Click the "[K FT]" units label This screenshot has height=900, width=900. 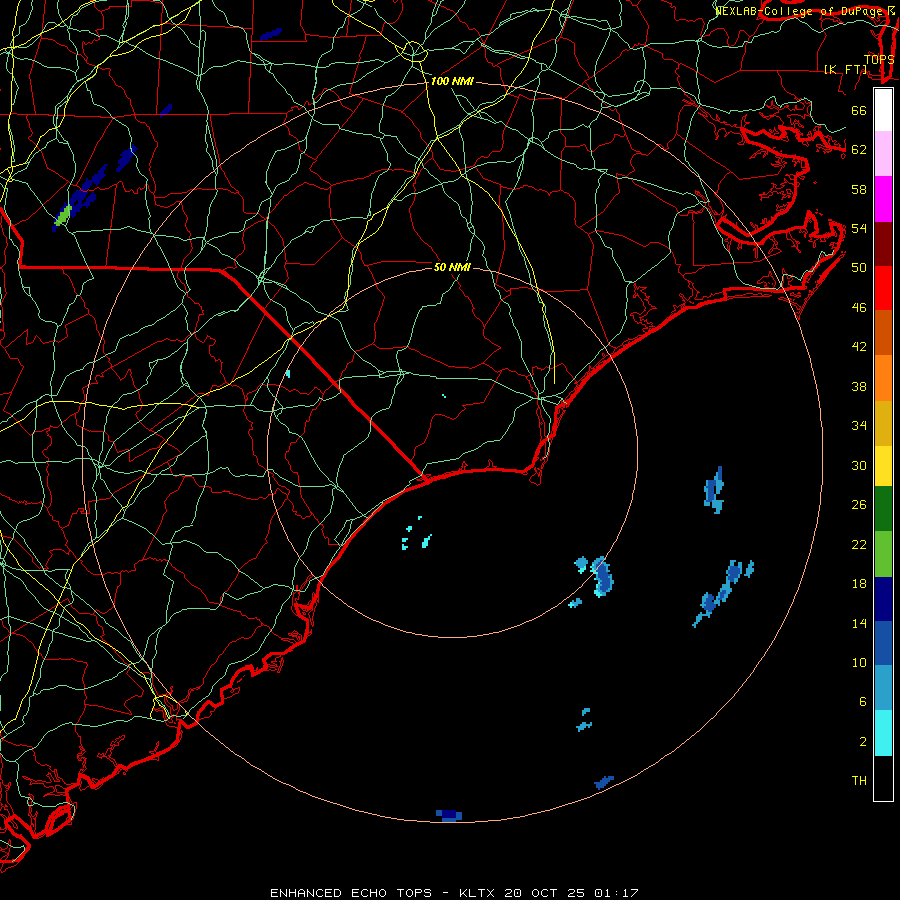(846, 69)
